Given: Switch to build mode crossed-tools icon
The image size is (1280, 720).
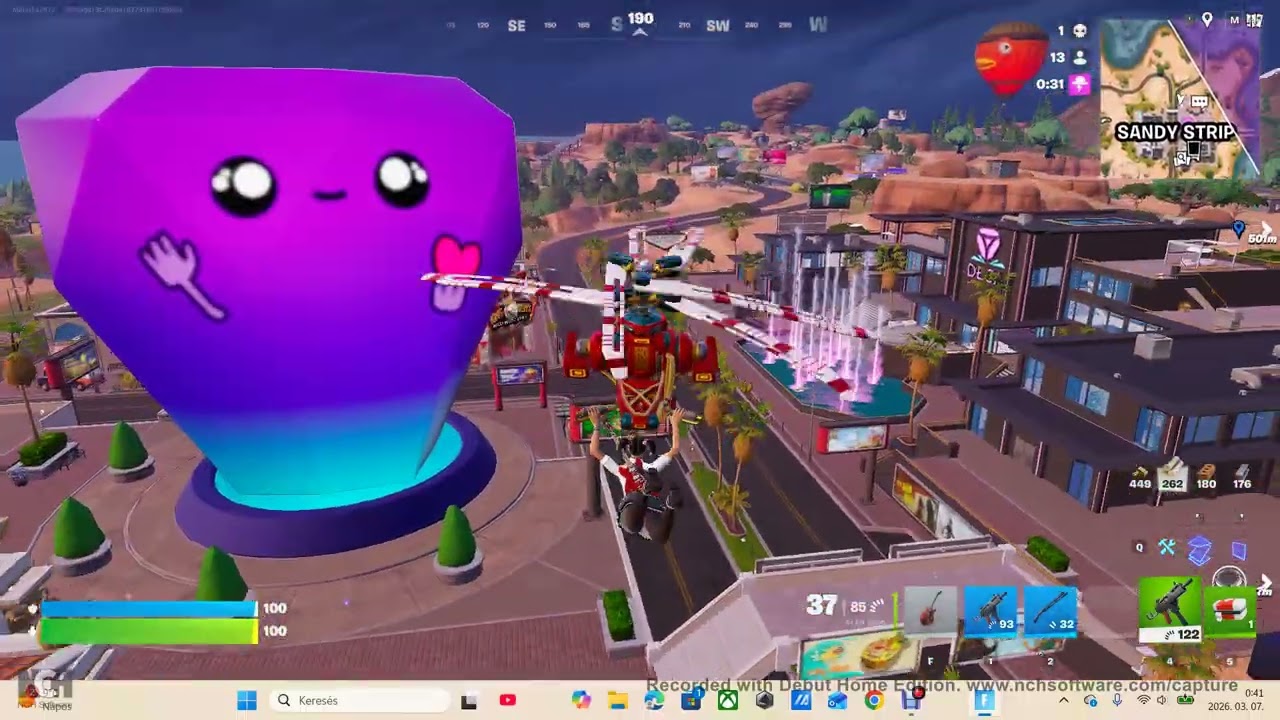Looking at the screenshot, I should coord(1167,547).
